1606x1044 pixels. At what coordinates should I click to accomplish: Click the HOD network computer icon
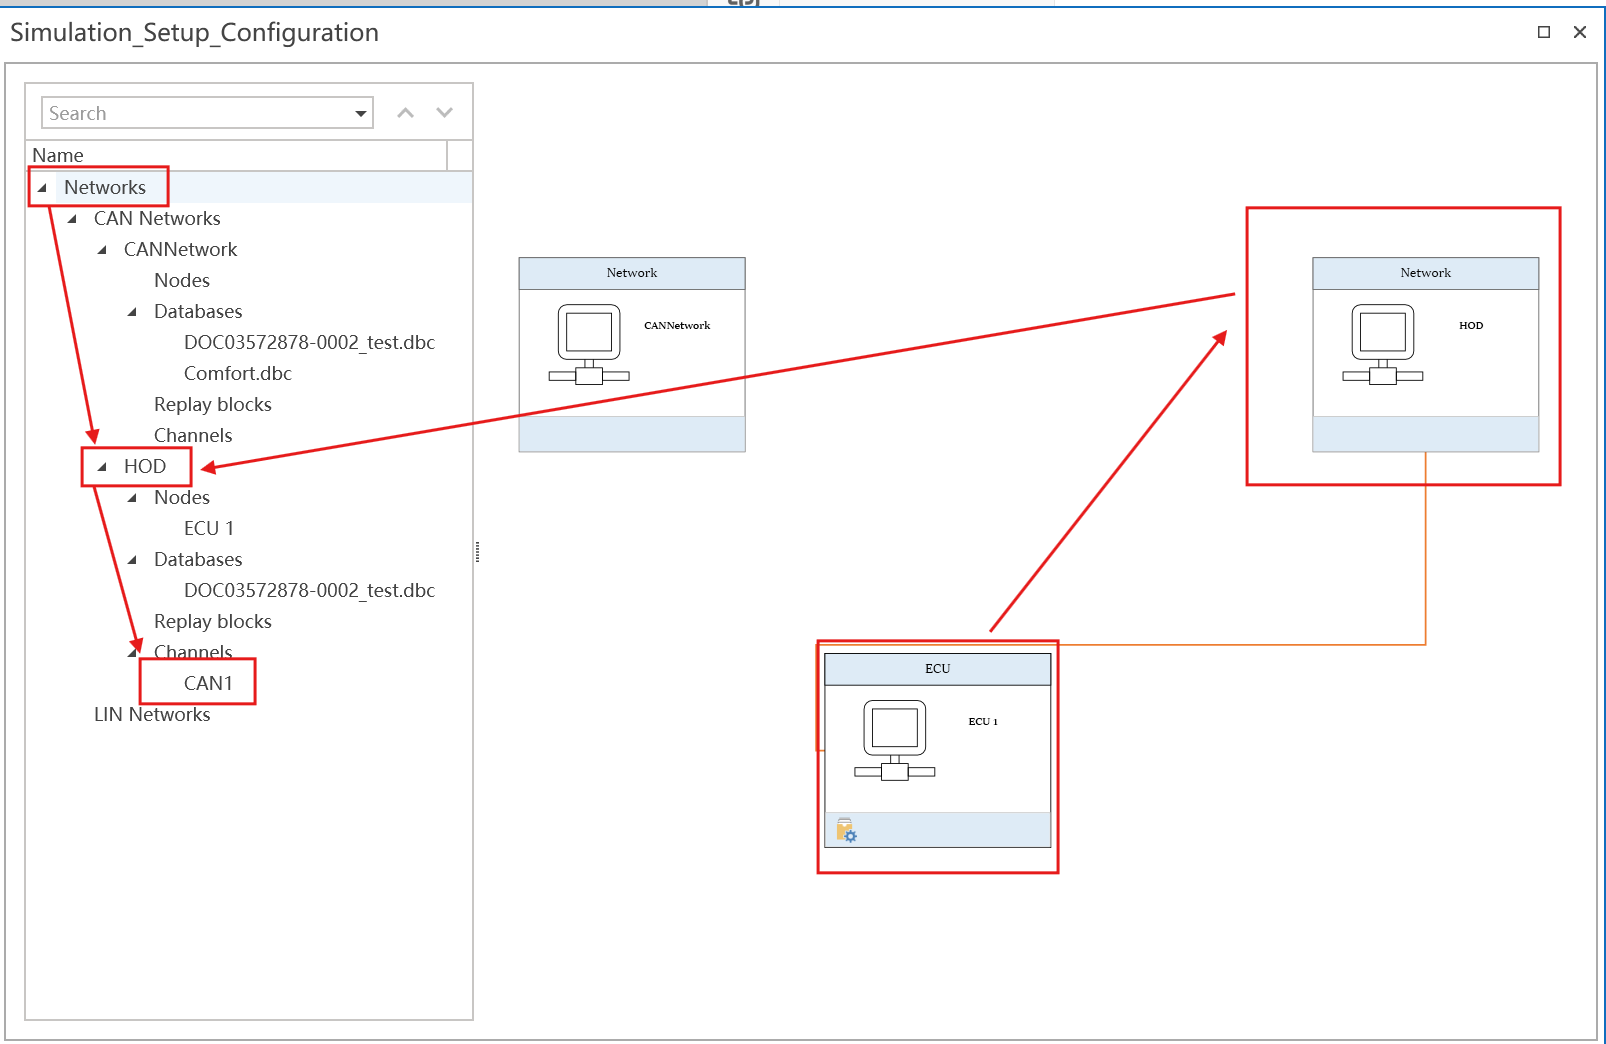(1382, 344)
